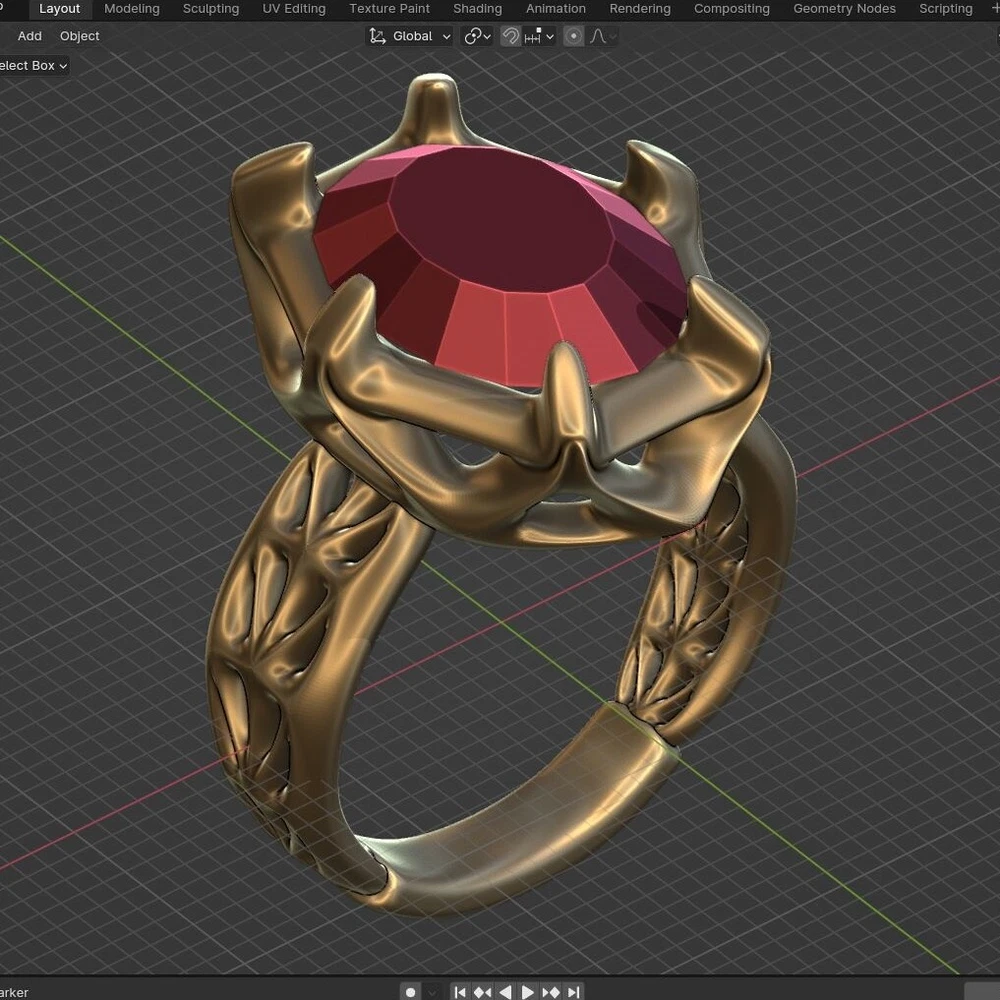
Task: Open the Global transform orientation dropdown
Action: click(x=410, y=36)
